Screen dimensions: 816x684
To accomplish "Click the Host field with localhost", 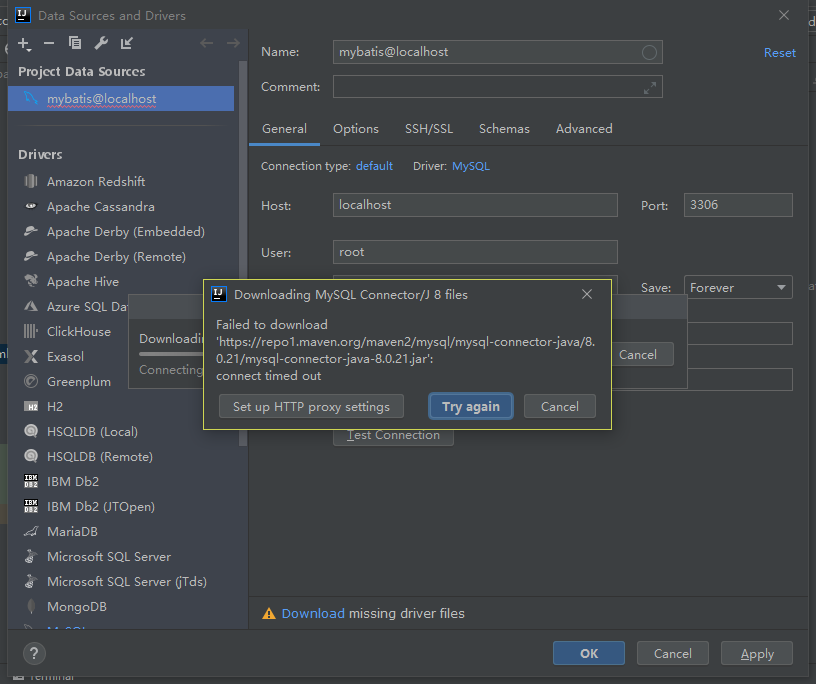I will pyautogui.click(x=475, y=205).
